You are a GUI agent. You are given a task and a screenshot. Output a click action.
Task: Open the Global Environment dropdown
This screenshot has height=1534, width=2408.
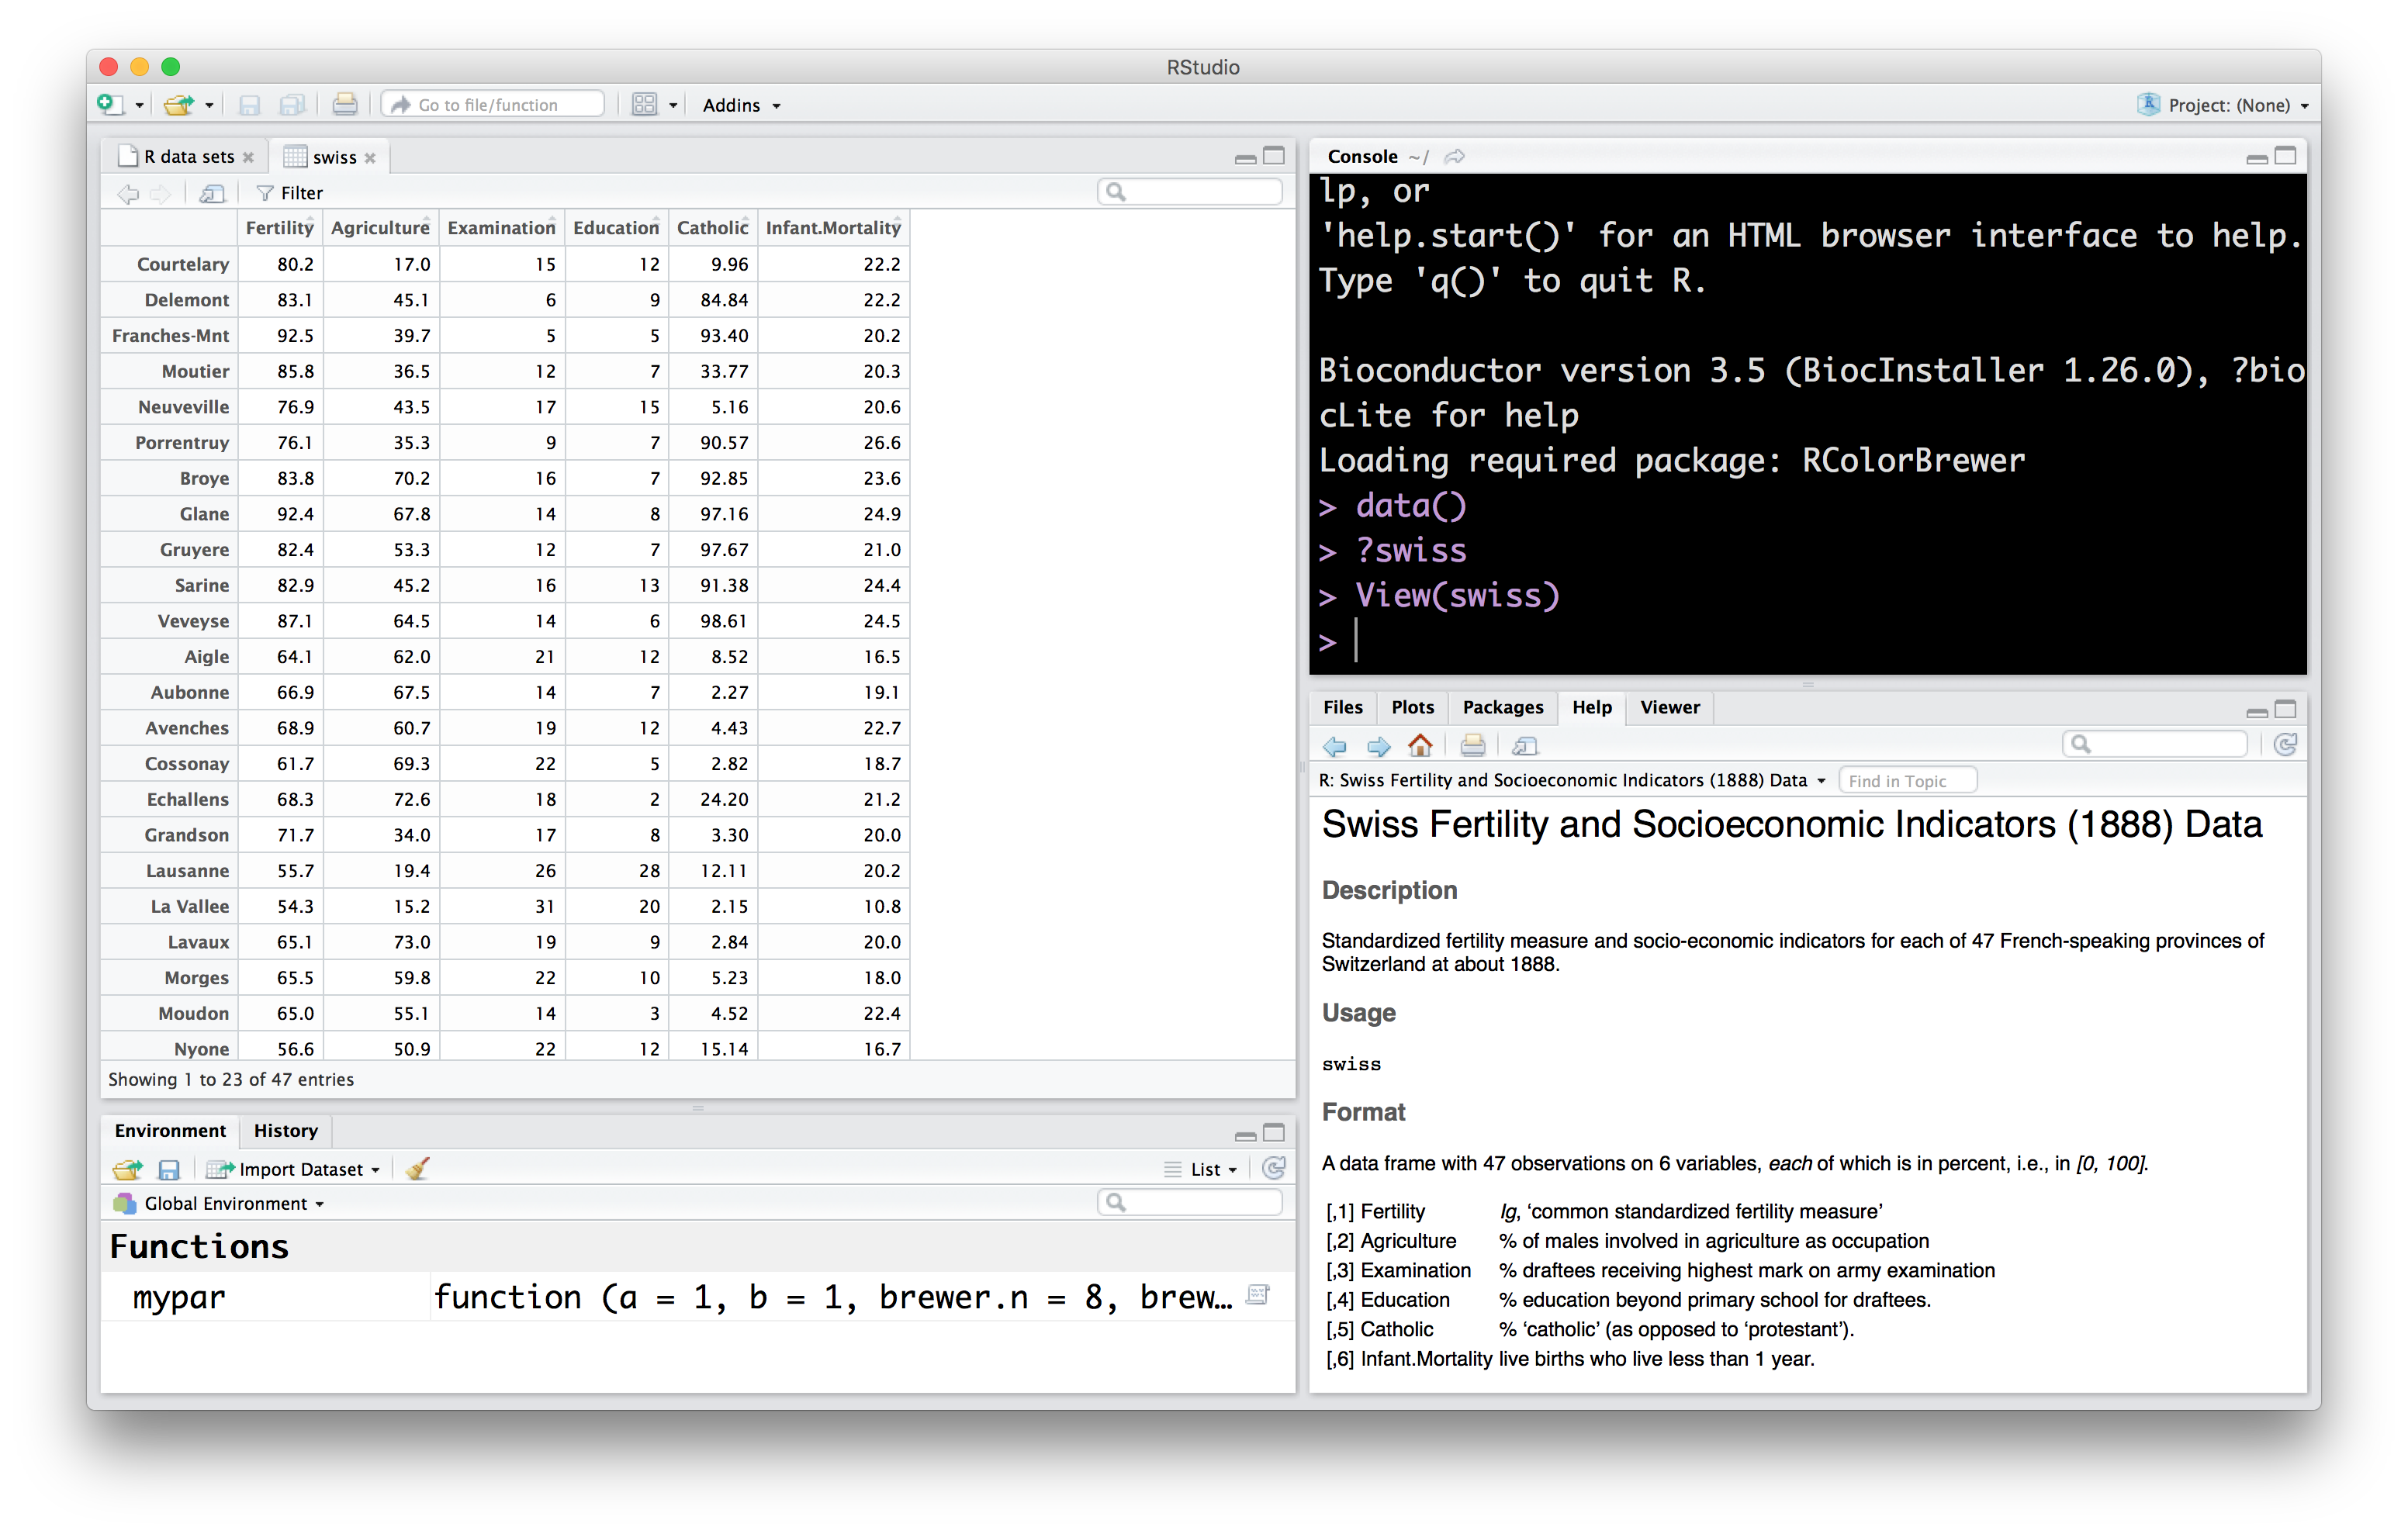[220, 1204]
